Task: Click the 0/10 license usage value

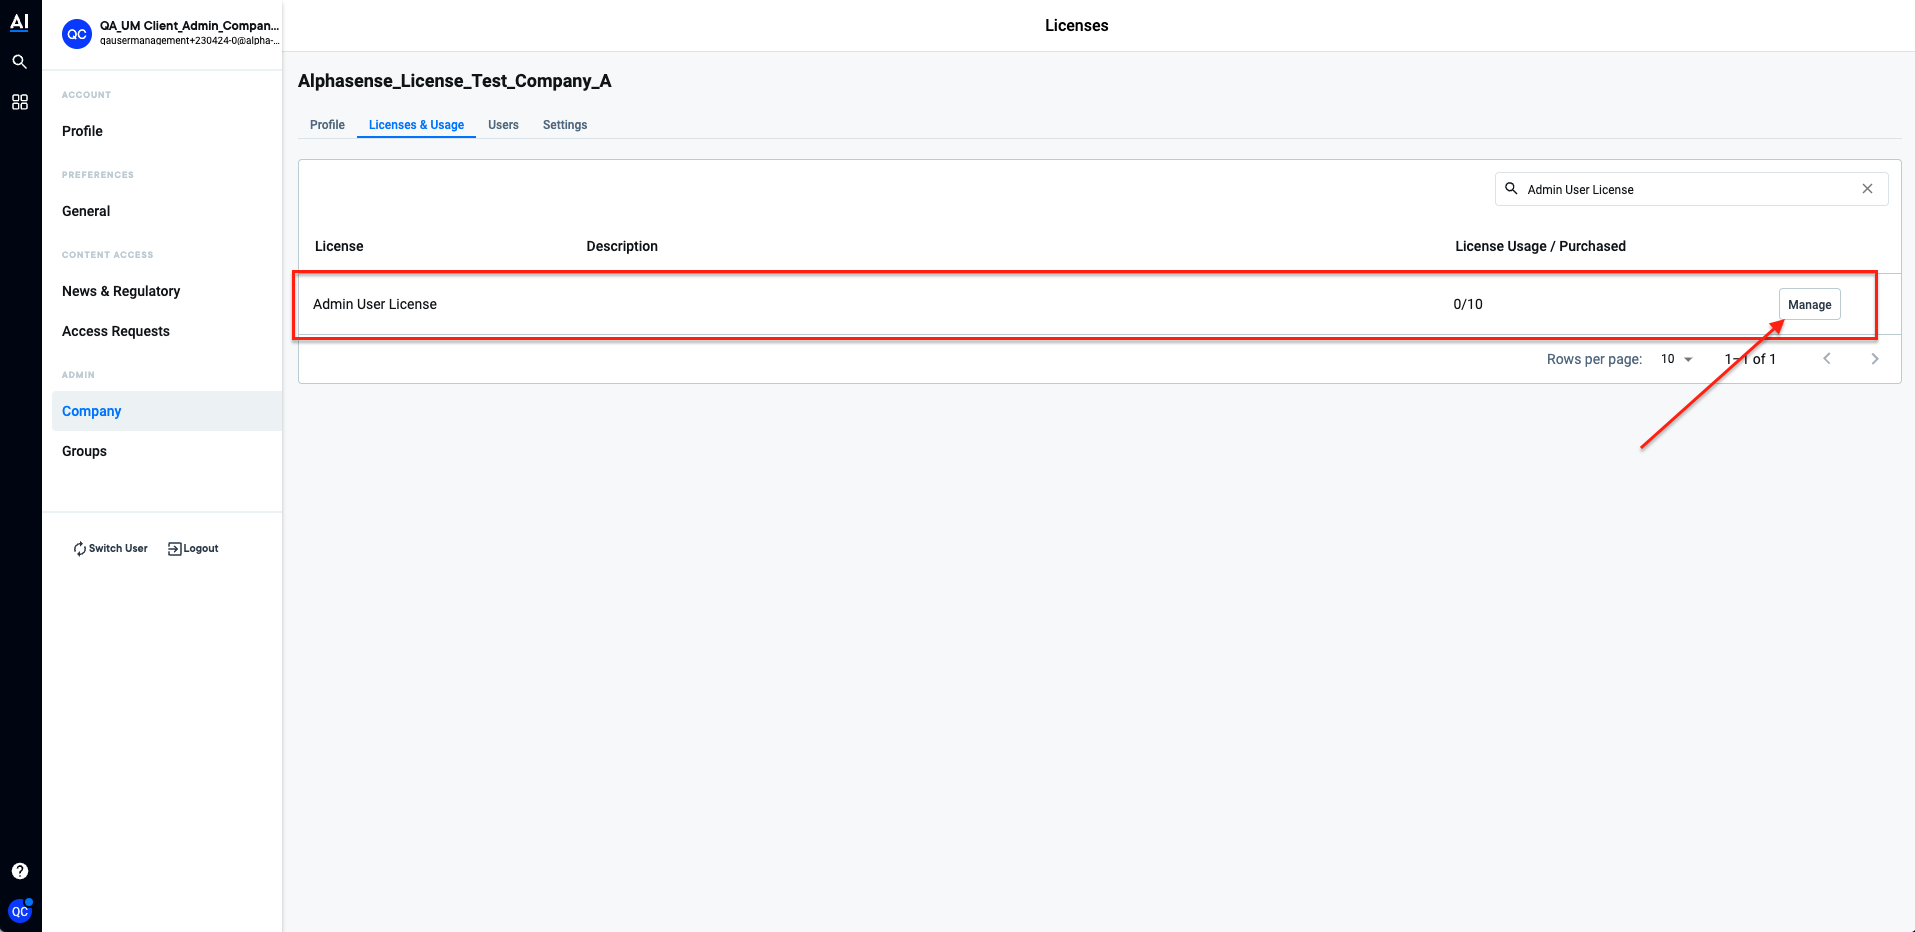Action: [x=1468, y=304]
